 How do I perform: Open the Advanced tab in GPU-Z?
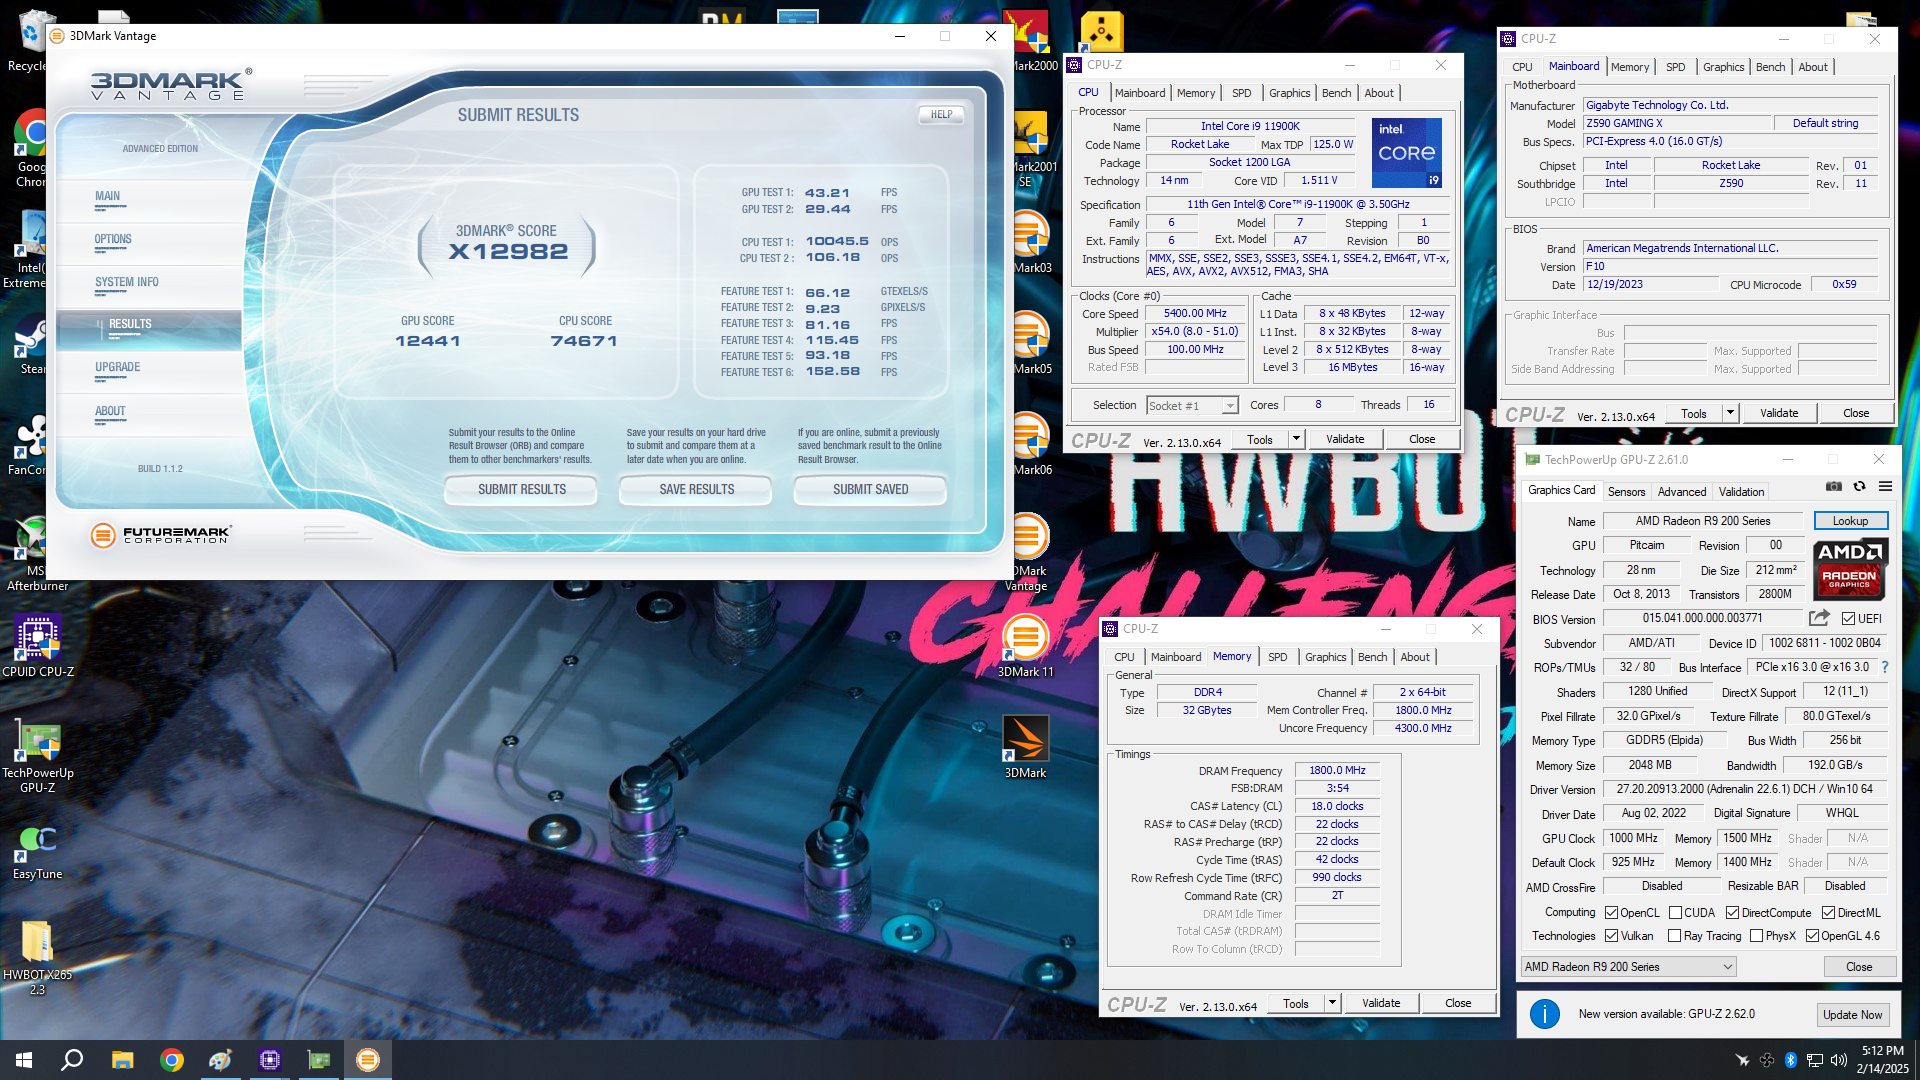(1682, 492)
